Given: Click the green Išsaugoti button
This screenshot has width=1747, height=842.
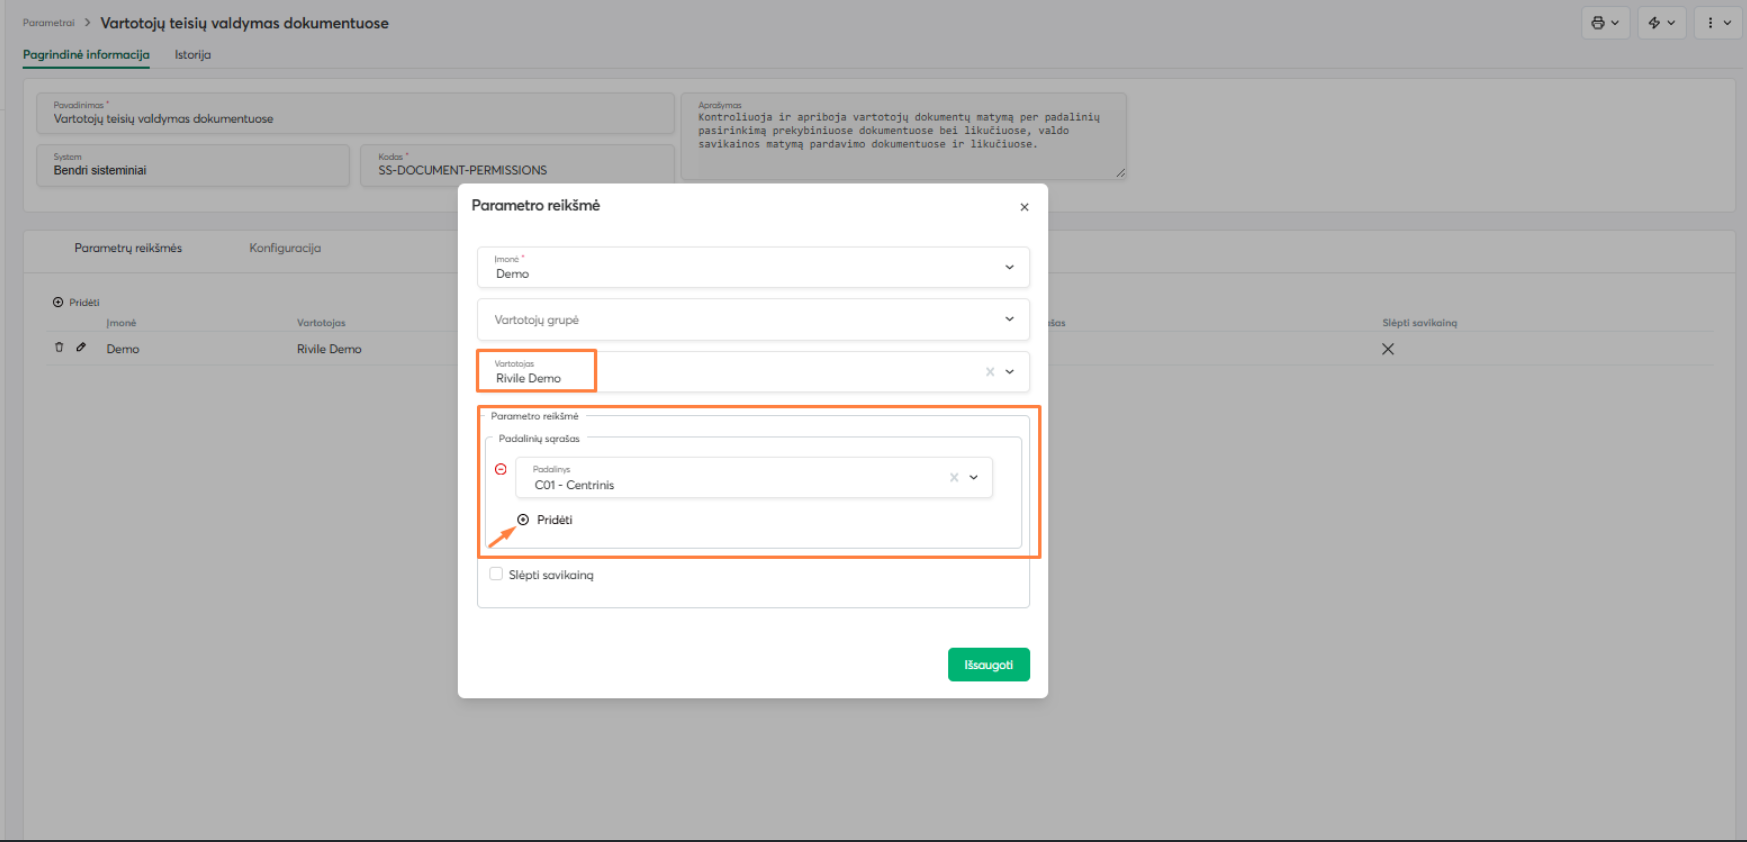Looking at the screenshot, I should click(x=988, y=665).
